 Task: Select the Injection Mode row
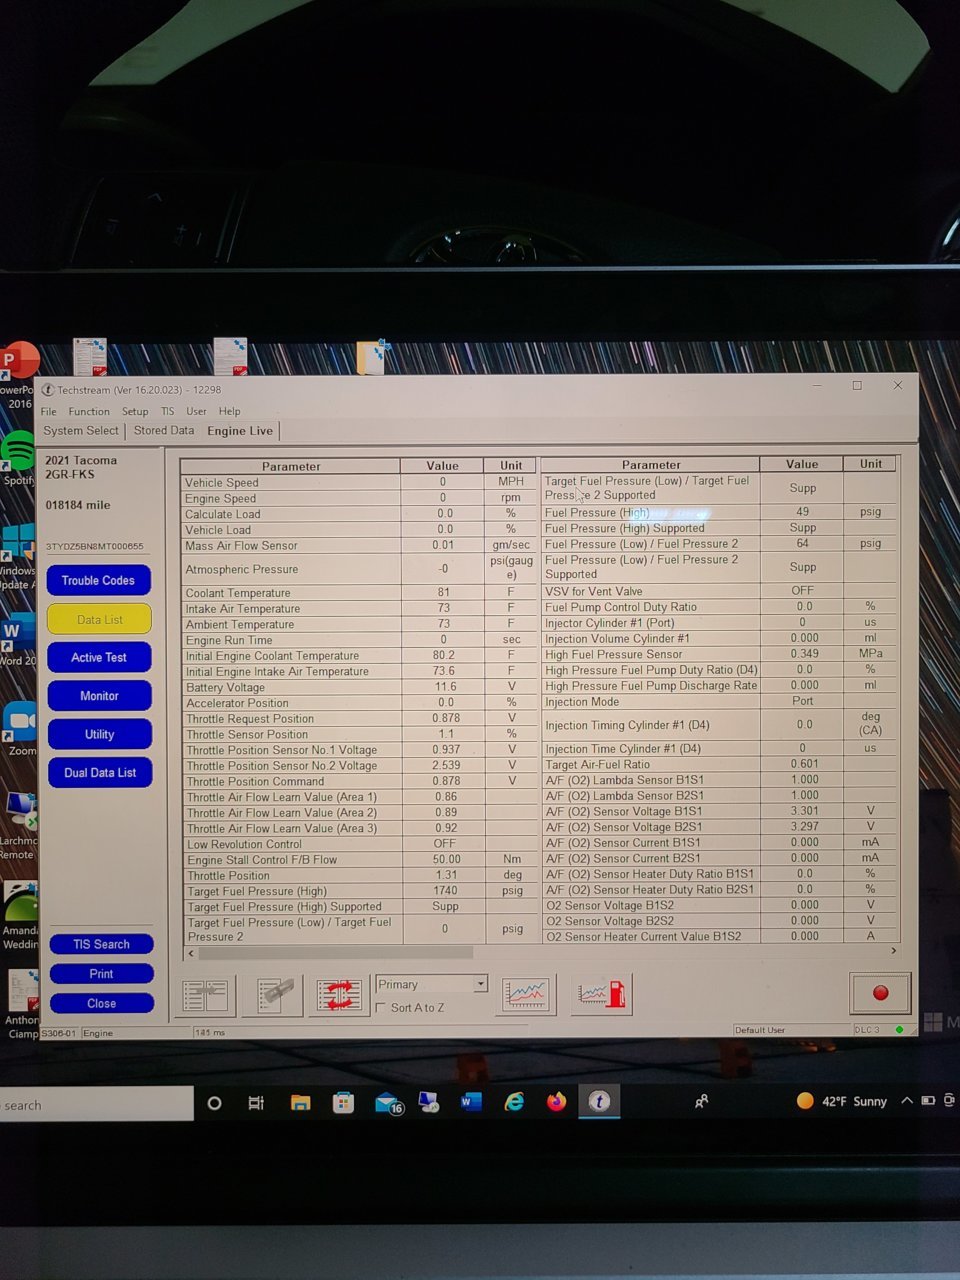pos(718,701)
